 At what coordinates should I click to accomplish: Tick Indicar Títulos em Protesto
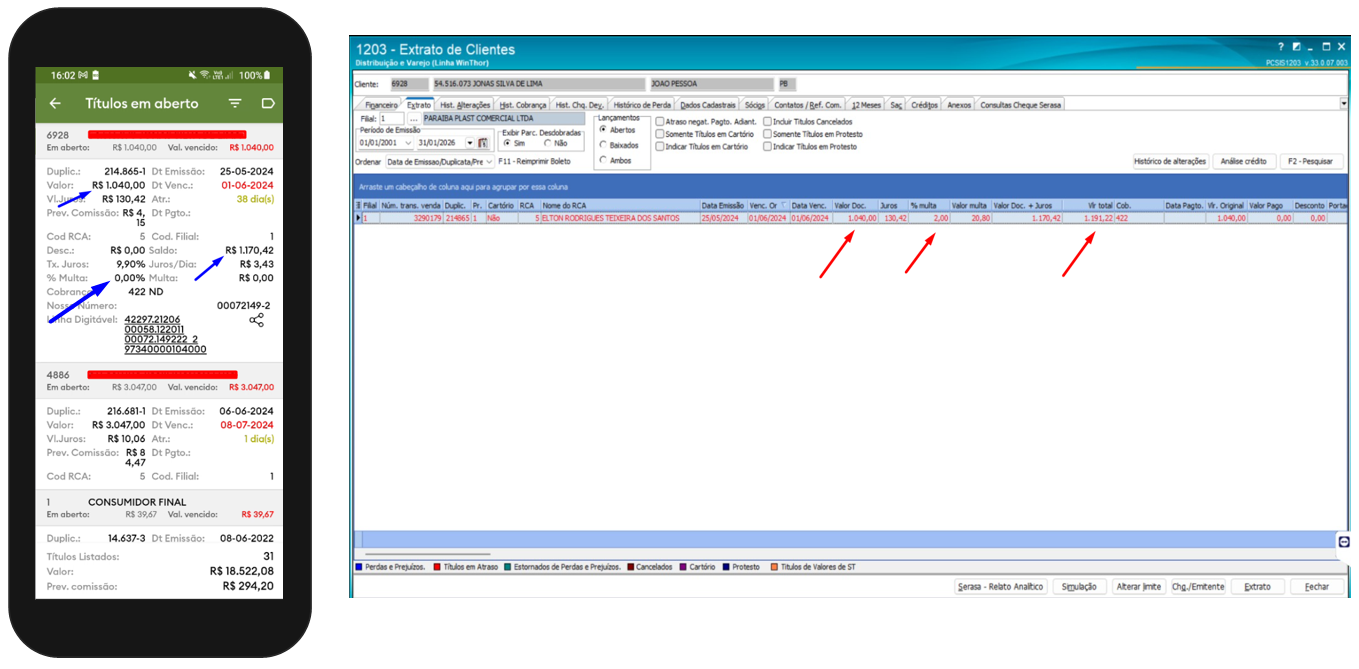[768, 147]
